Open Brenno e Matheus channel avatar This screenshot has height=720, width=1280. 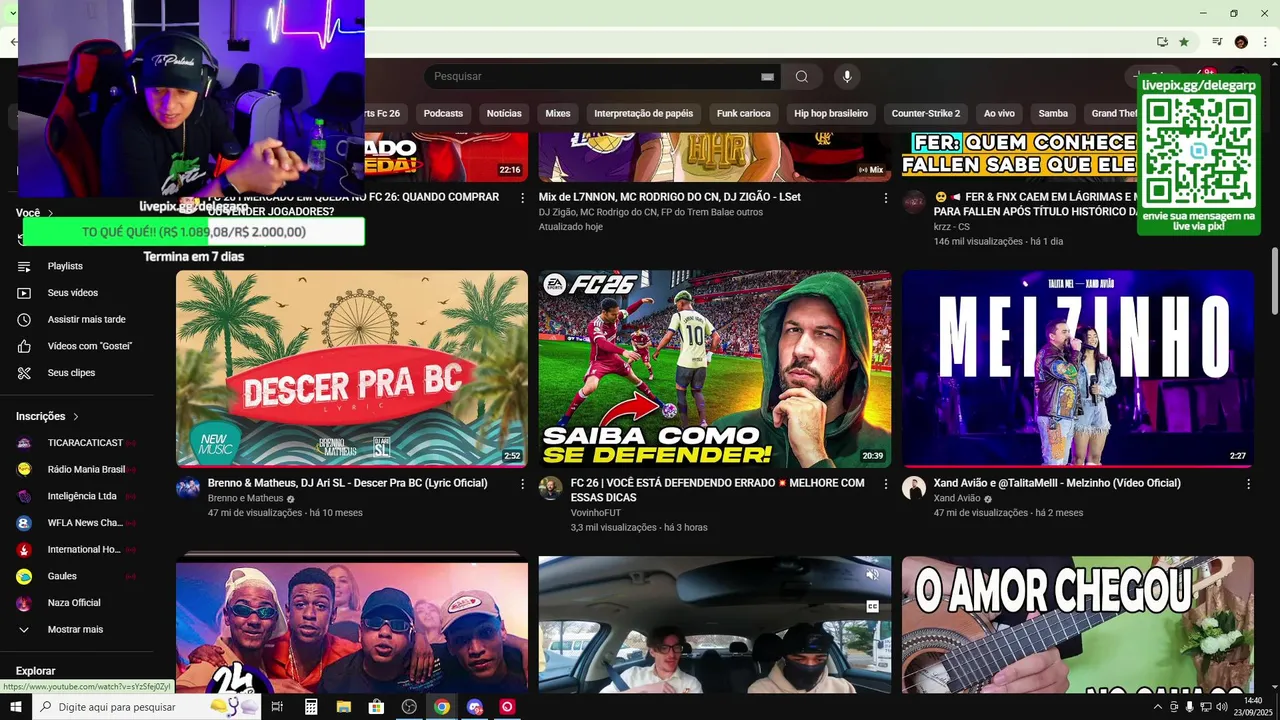tap(188, 488)
